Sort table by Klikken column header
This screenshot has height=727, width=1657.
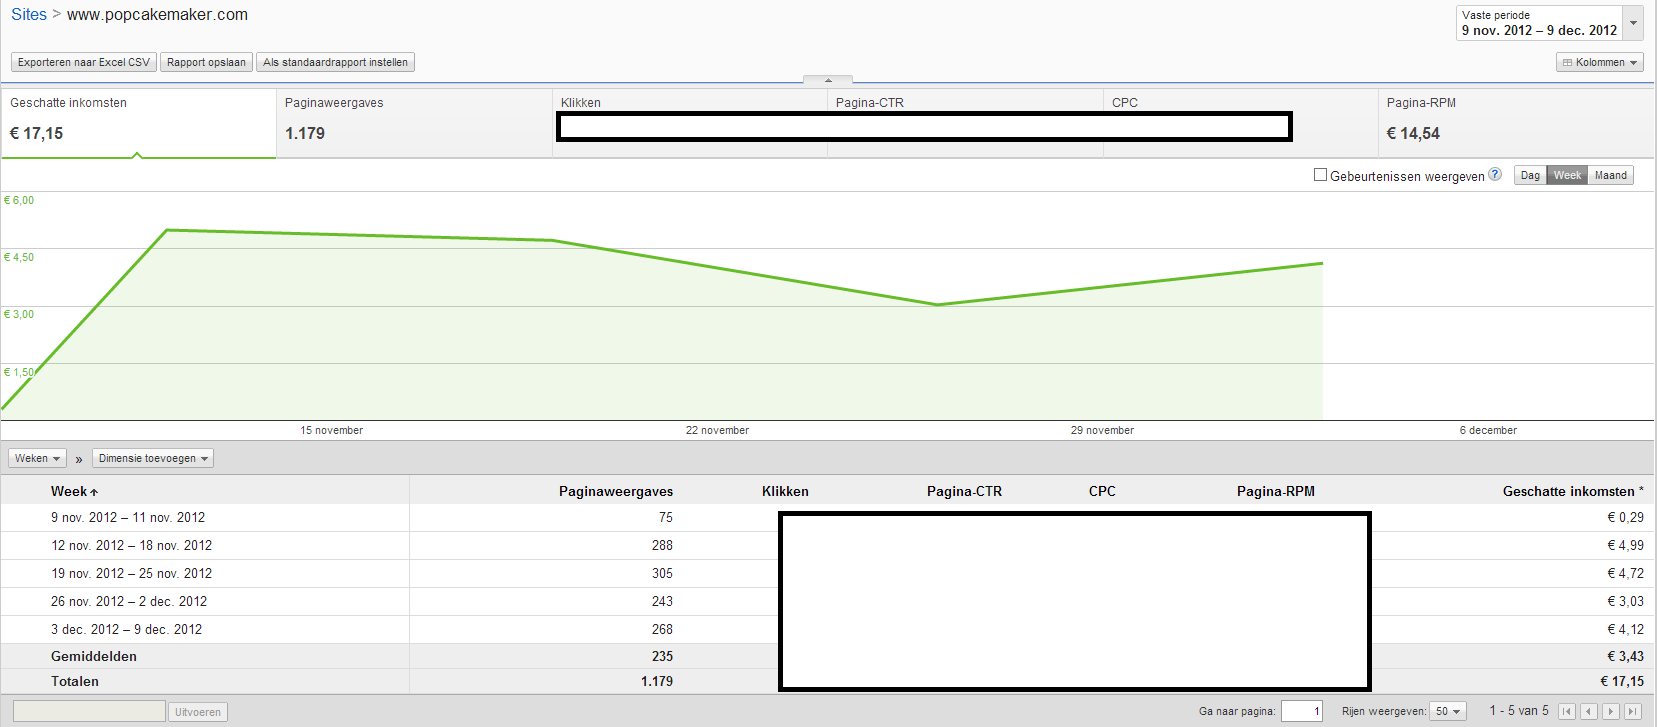point(785,491)
